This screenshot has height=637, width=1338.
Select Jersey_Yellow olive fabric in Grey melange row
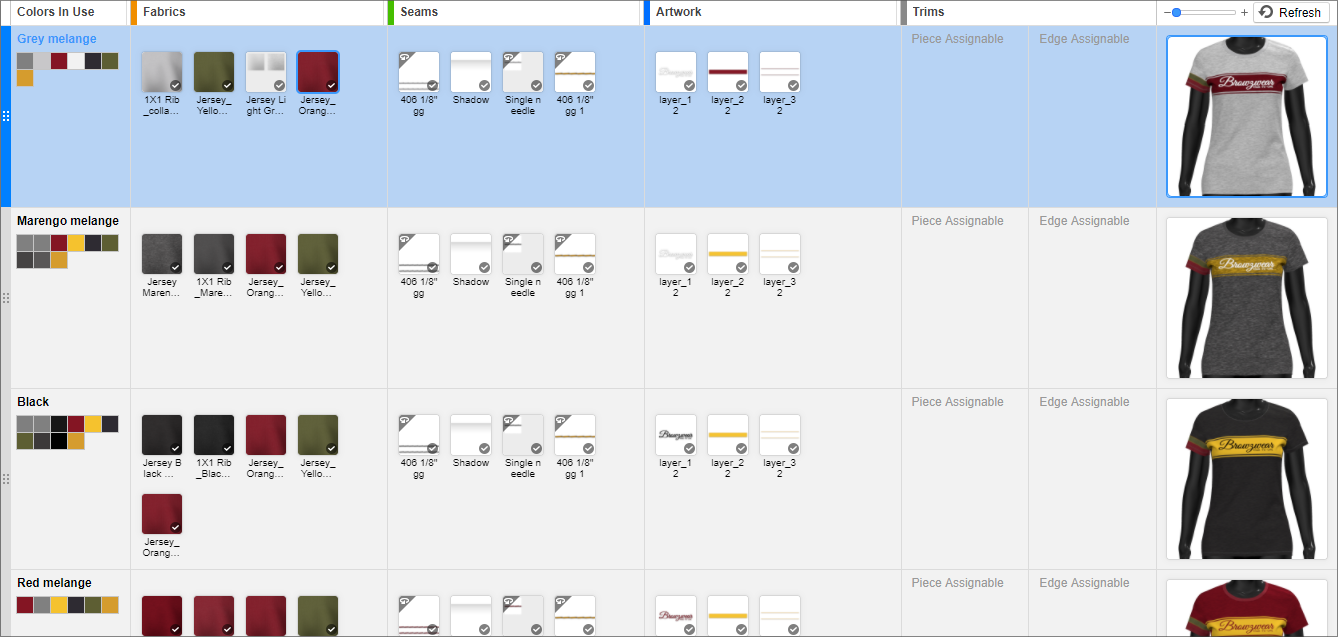pos(214,72)
